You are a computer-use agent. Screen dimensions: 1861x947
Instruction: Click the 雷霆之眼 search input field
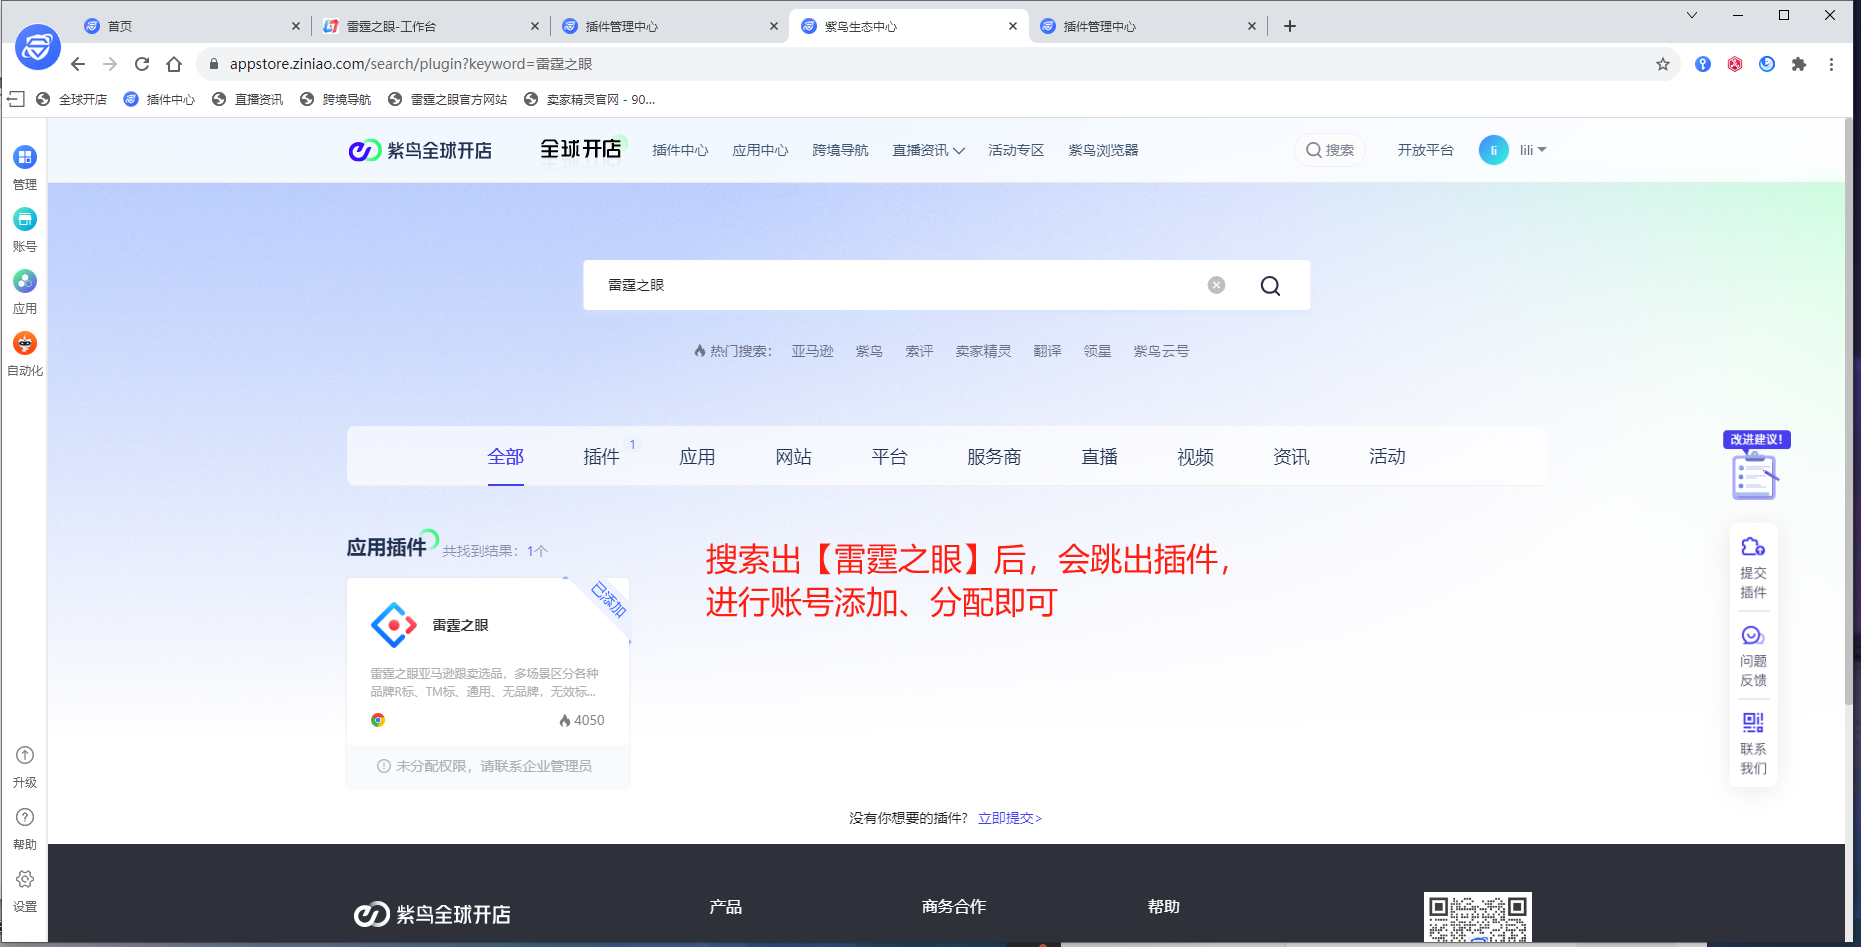[x=890, y=285]
